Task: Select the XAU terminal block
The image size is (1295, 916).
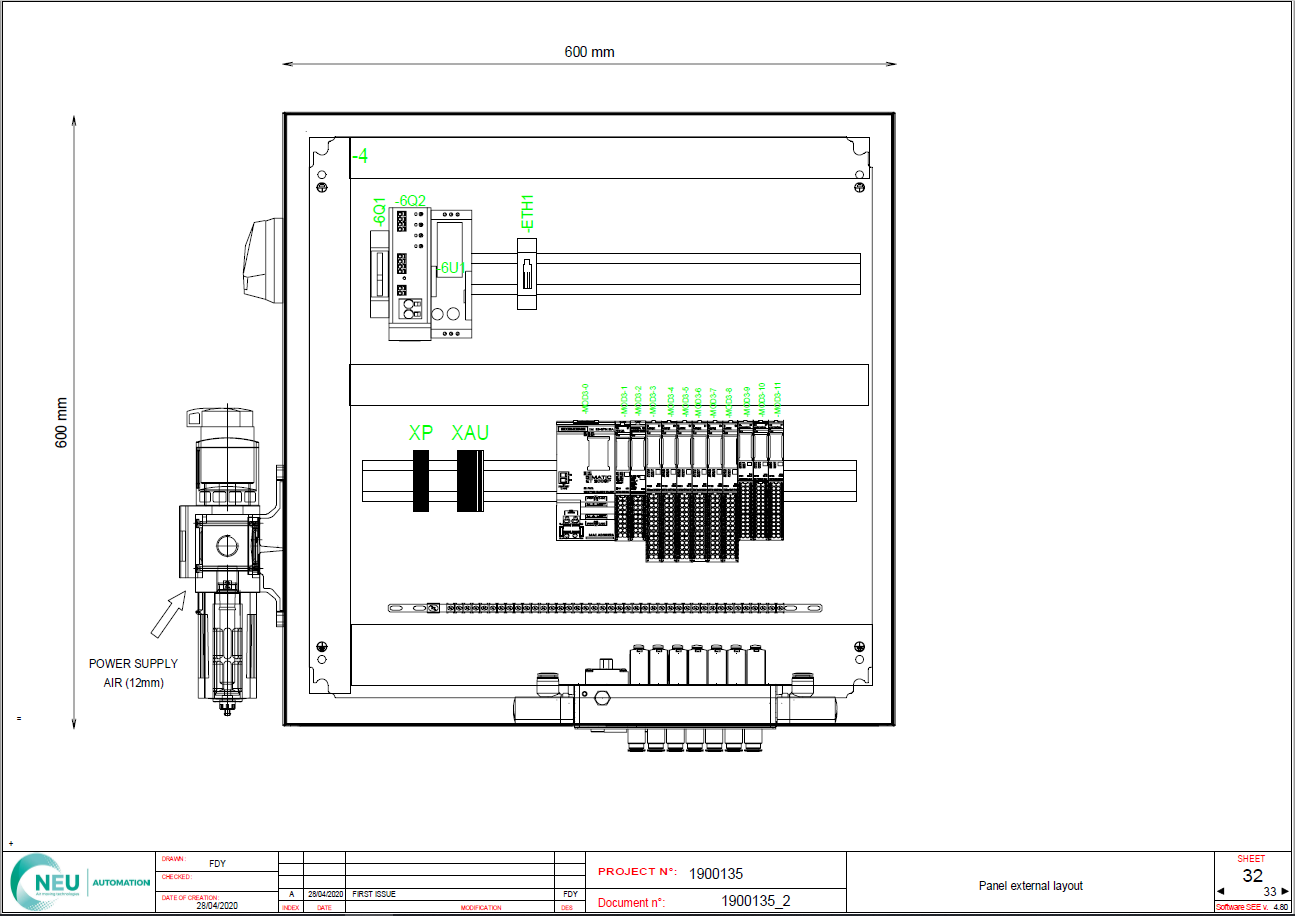Action: 469,481
